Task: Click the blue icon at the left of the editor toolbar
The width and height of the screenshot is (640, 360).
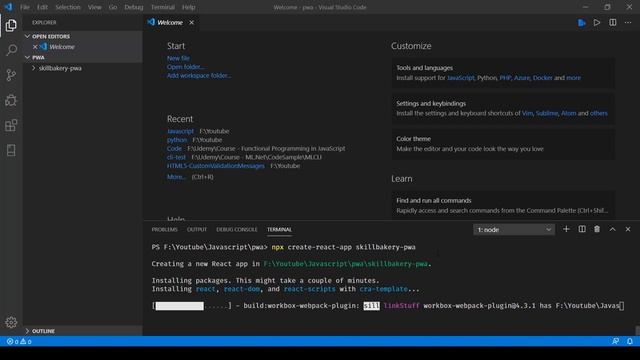Action: (582, 22)
